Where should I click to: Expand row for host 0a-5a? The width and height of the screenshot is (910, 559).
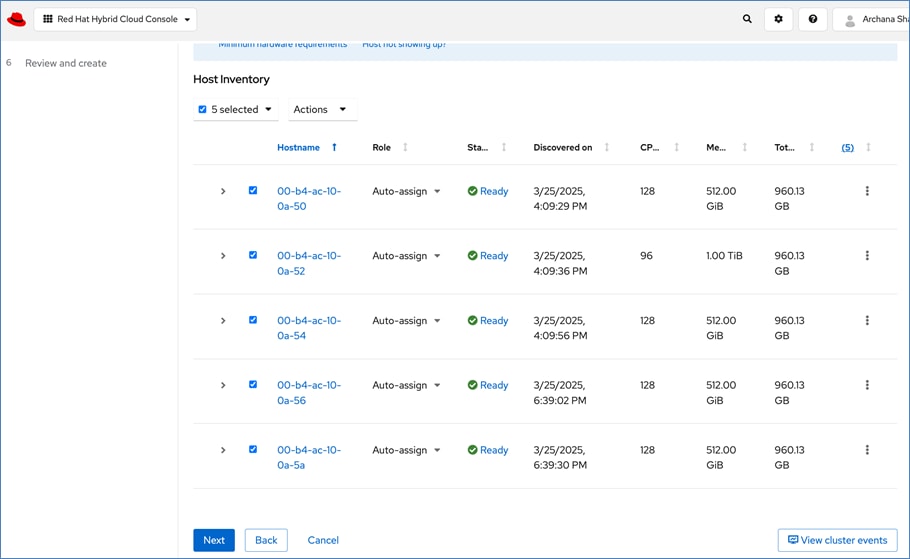coord(223,450)
